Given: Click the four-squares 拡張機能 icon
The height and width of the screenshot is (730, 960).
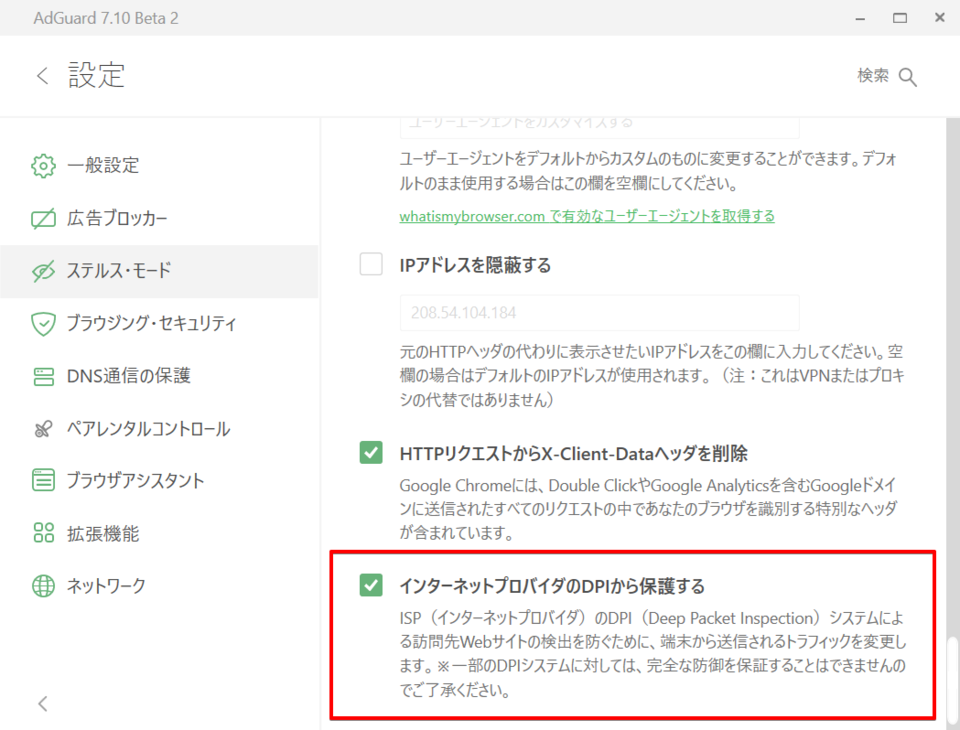Looking at the screenshot, I should click(43, 533).
